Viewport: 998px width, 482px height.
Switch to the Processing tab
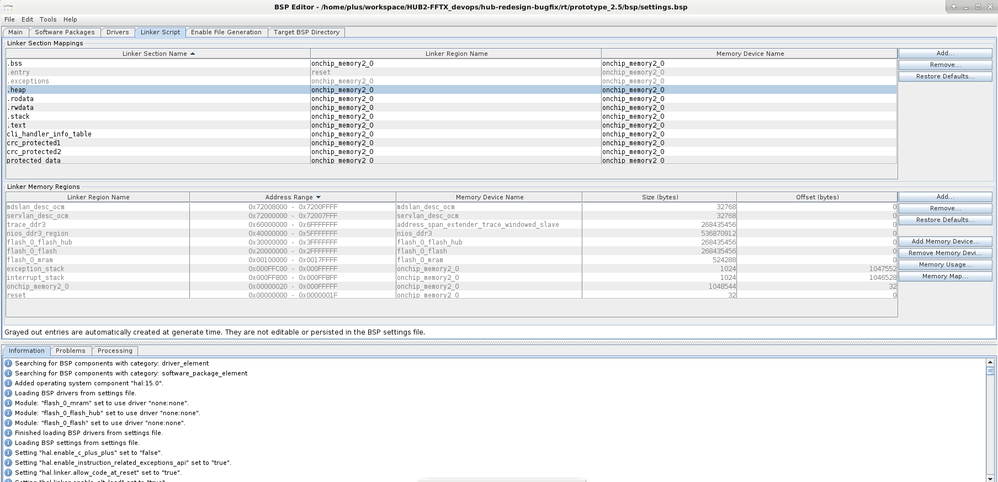coord(115,351)
